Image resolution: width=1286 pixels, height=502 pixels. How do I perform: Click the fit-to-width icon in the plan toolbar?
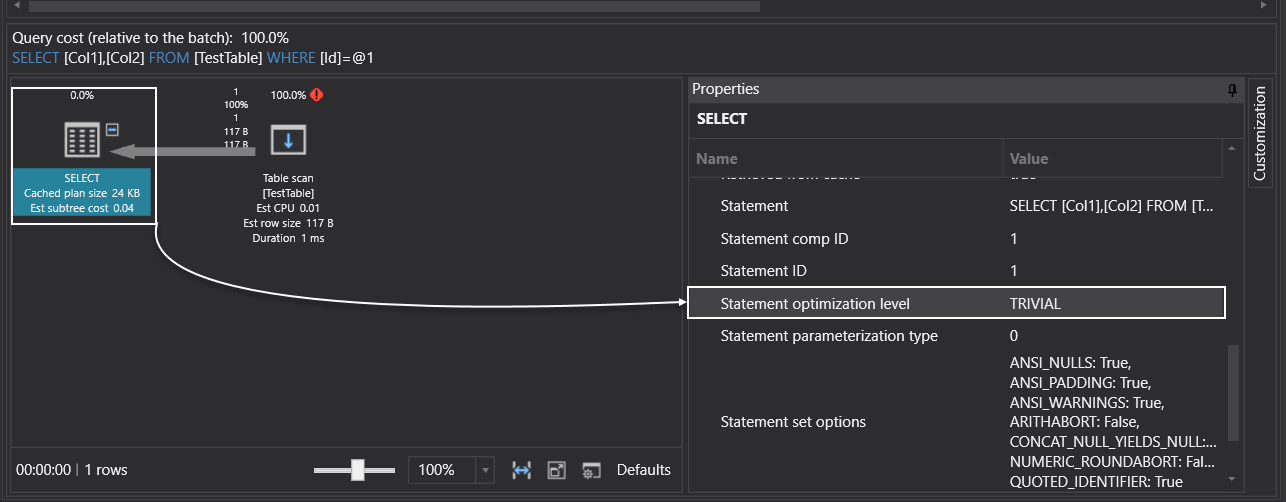click(x=521, y=470)
